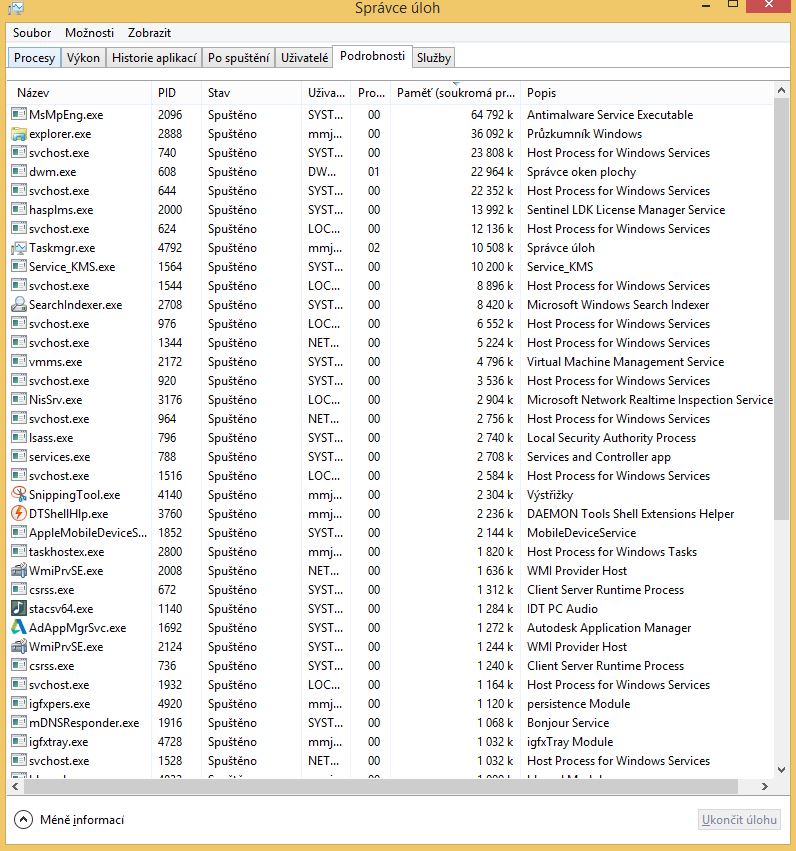Click description Správce oken plochy
This screenshot has width=796, height=851.
[581, 172]
